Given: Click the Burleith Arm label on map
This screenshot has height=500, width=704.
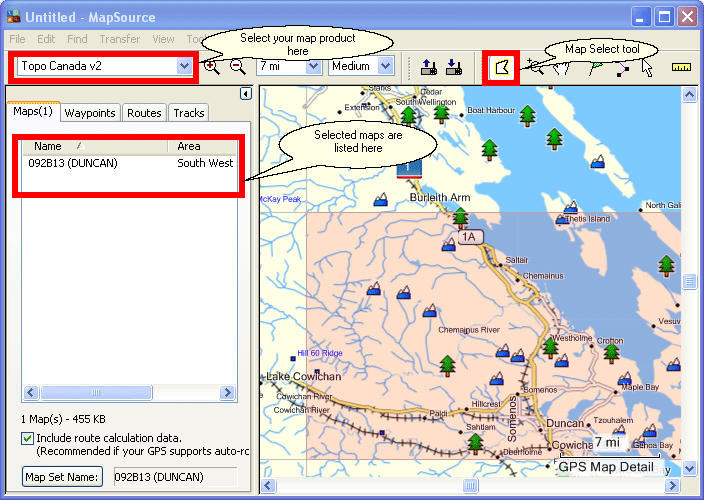Looking at the screenshot, I should 440,197.
